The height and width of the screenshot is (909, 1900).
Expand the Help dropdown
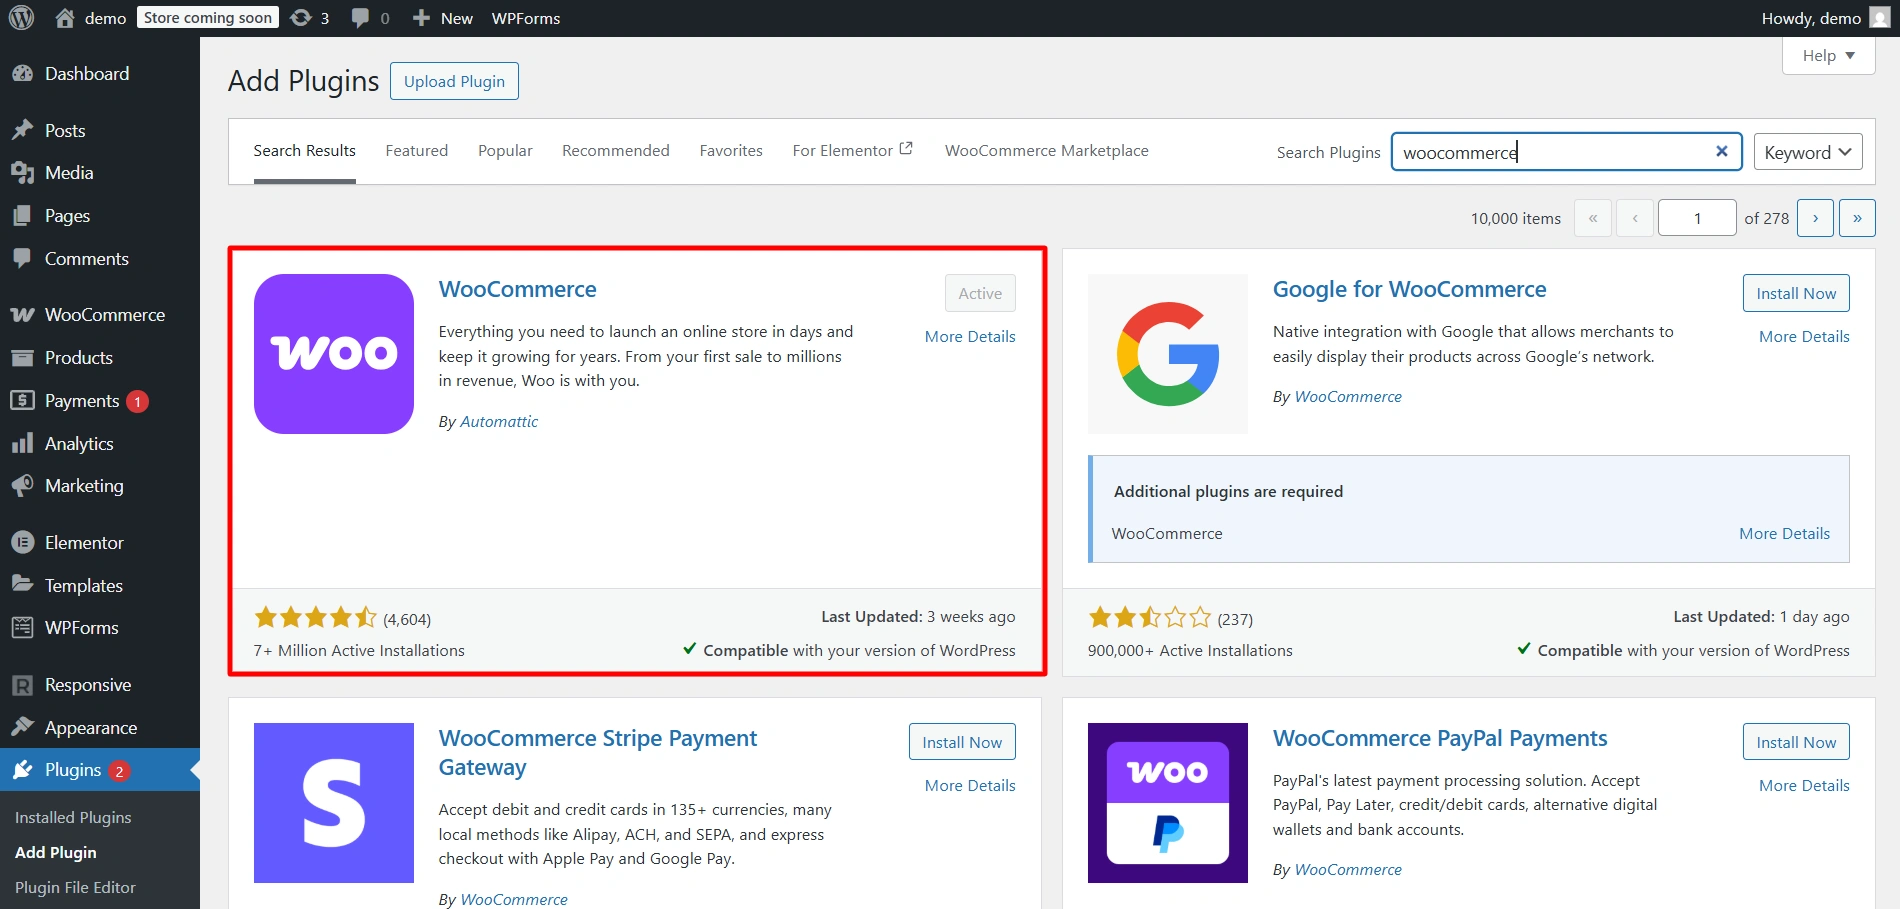(x=1828, y=56)
